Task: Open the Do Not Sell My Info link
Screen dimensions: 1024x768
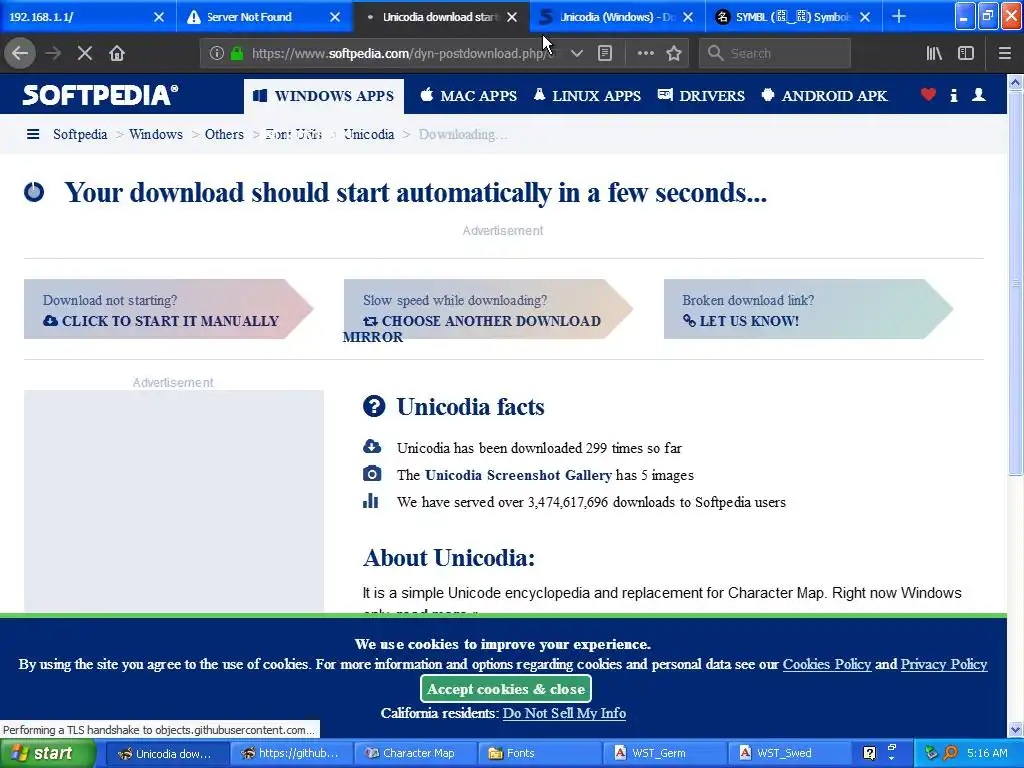Action: tap(564, 712)
